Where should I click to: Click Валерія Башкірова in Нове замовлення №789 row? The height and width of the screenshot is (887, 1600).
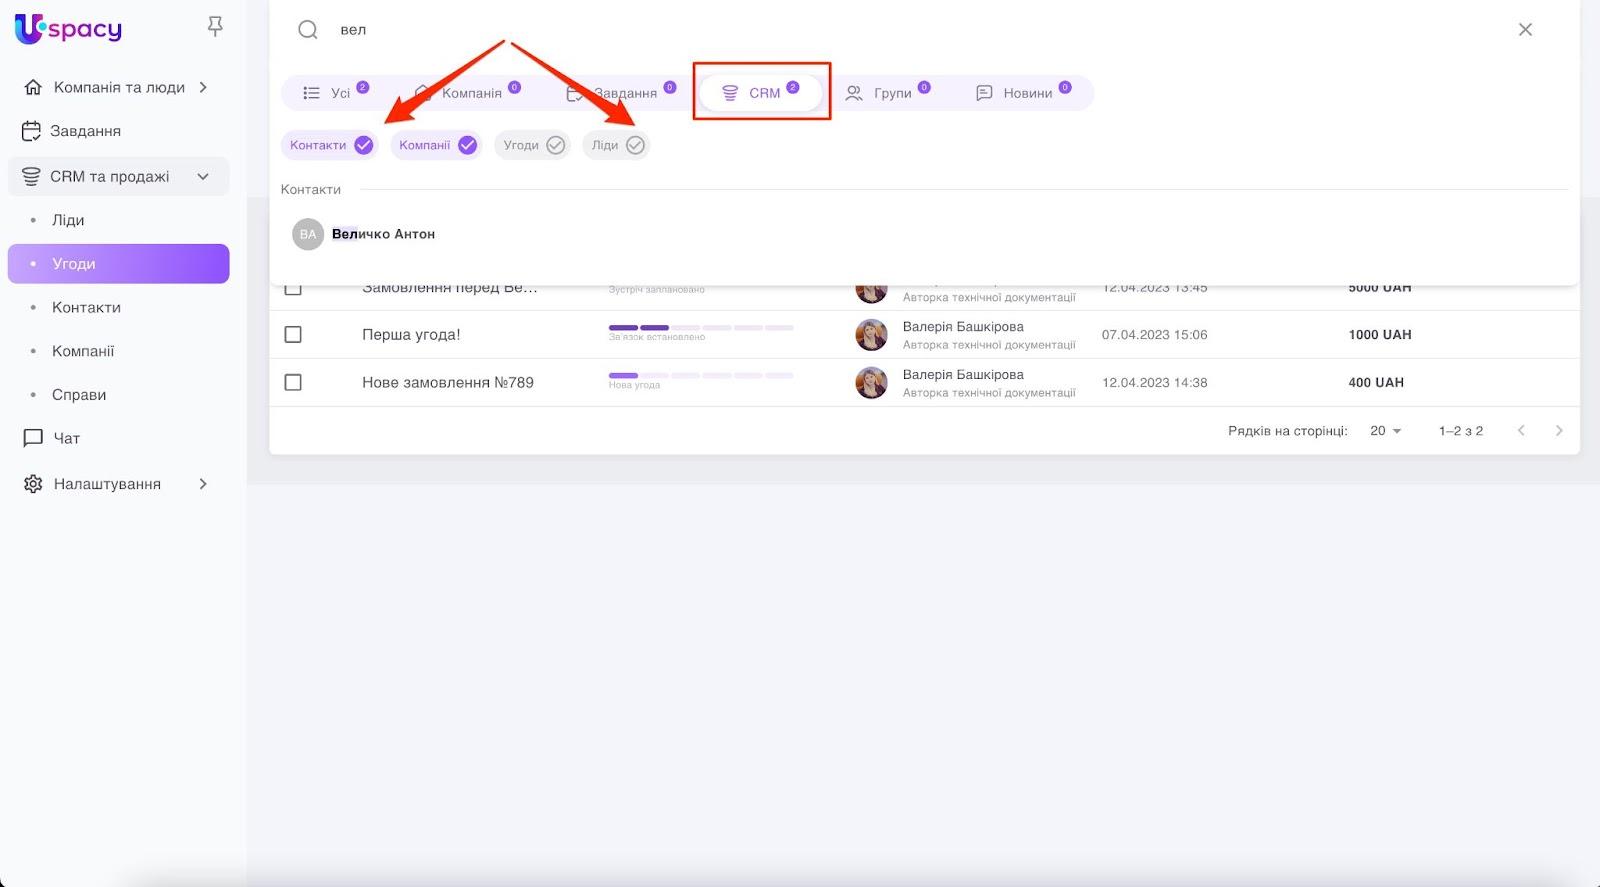point(963,375)
